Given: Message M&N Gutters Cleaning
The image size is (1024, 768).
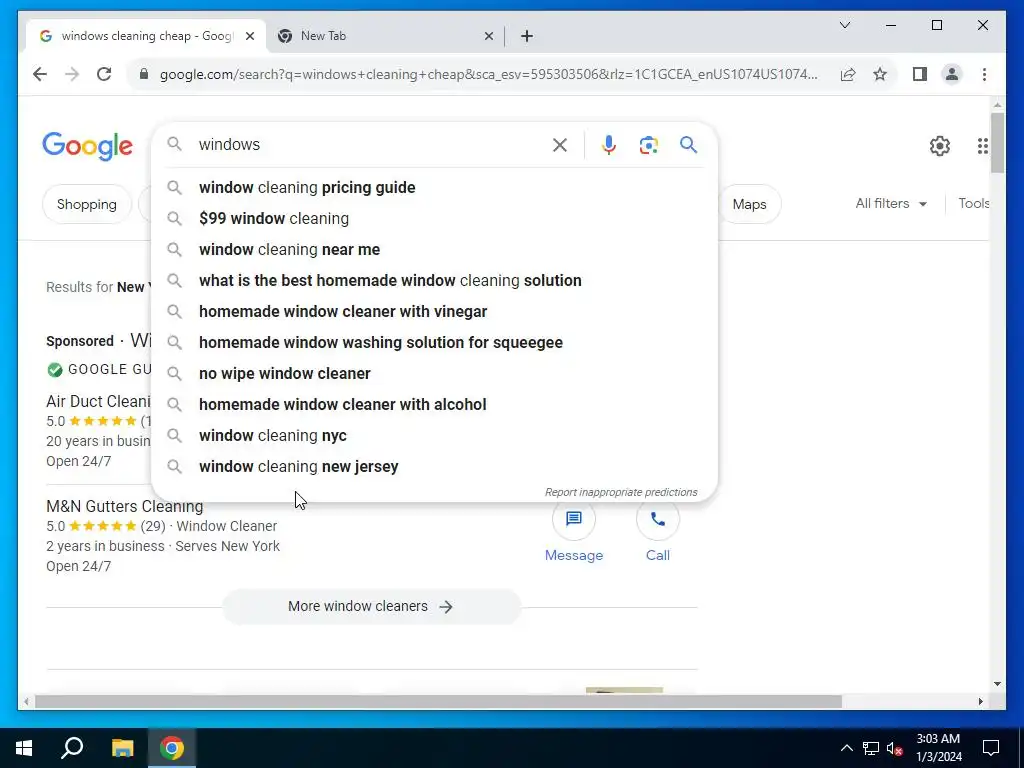Looking at the screenshot, I should [573, 532].
